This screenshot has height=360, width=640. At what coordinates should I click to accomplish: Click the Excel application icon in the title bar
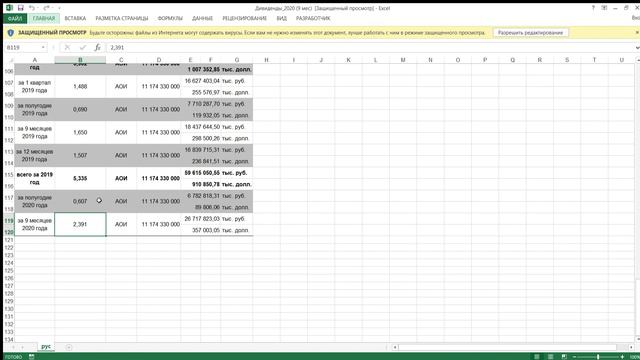(9, 8)
